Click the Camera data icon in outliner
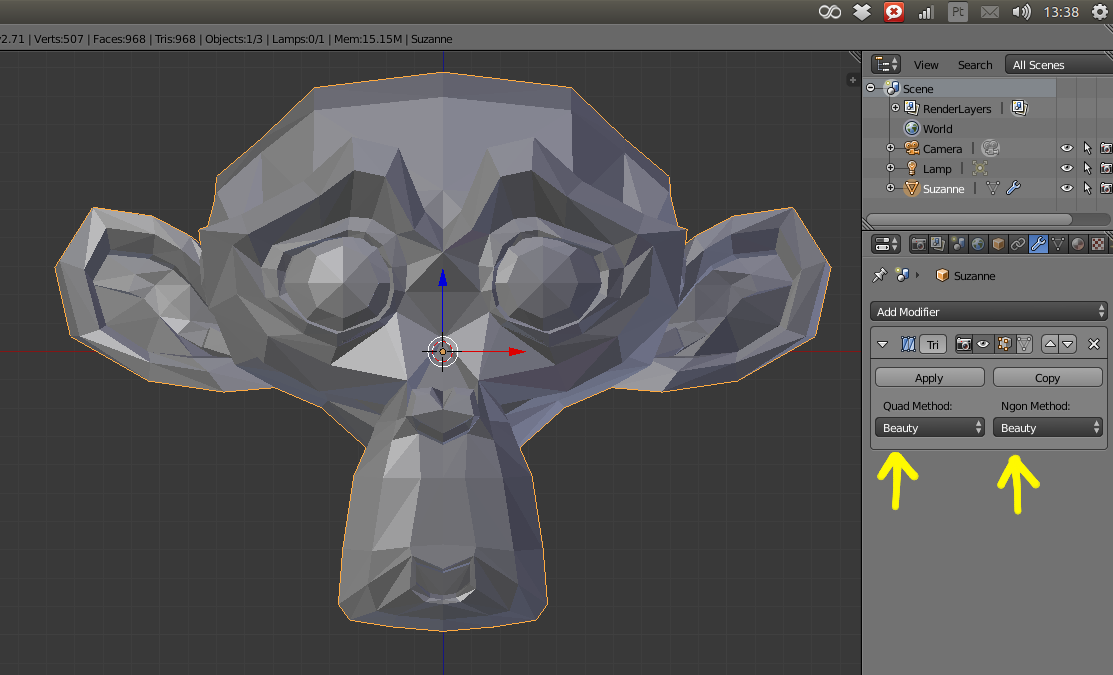 click(x=990, y=148)
